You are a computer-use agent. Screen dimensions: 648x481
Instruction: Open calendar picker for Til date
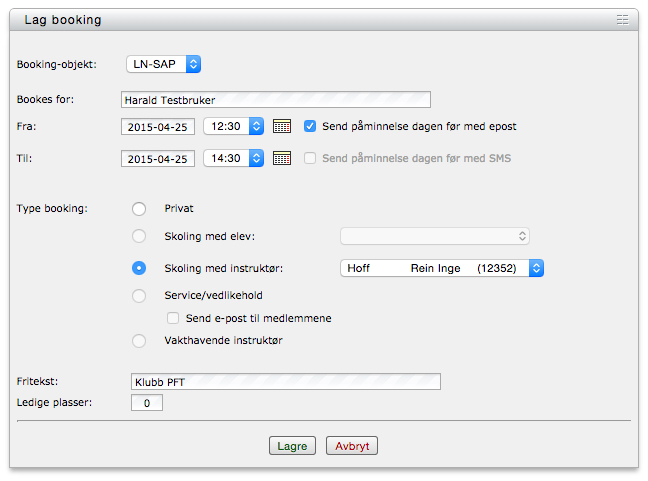(x=282, y=159)
